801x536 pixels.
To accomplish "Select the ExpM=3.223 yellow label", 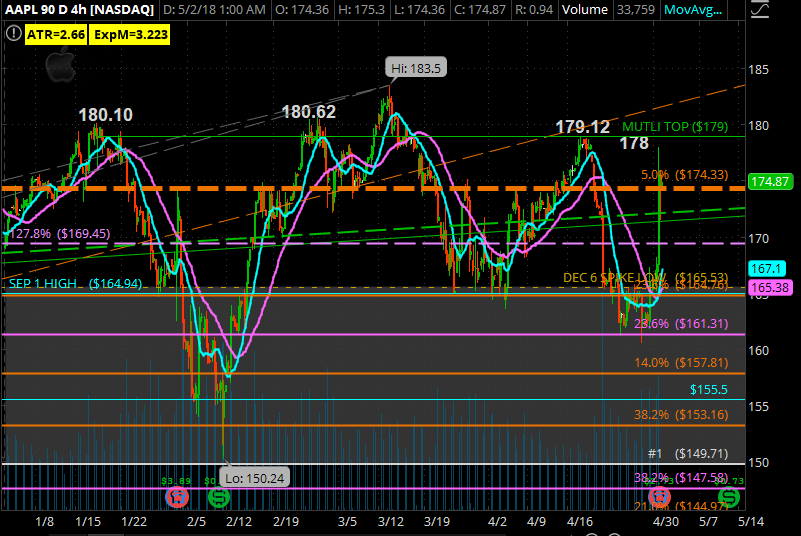I will coord(131,35).
